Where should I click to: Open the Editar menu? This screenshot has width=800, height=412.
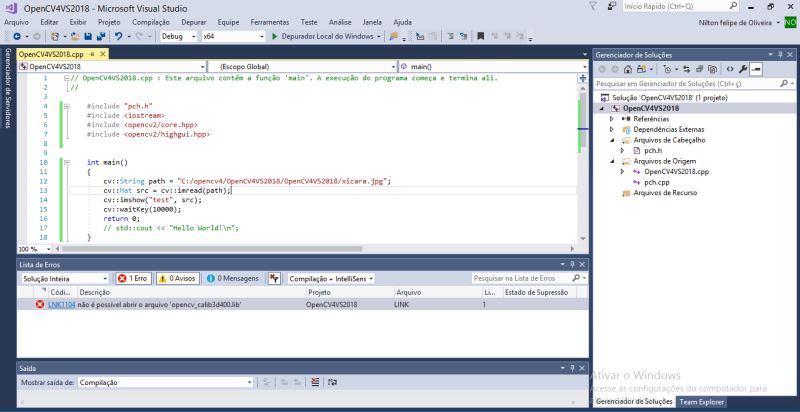[49, 22]
